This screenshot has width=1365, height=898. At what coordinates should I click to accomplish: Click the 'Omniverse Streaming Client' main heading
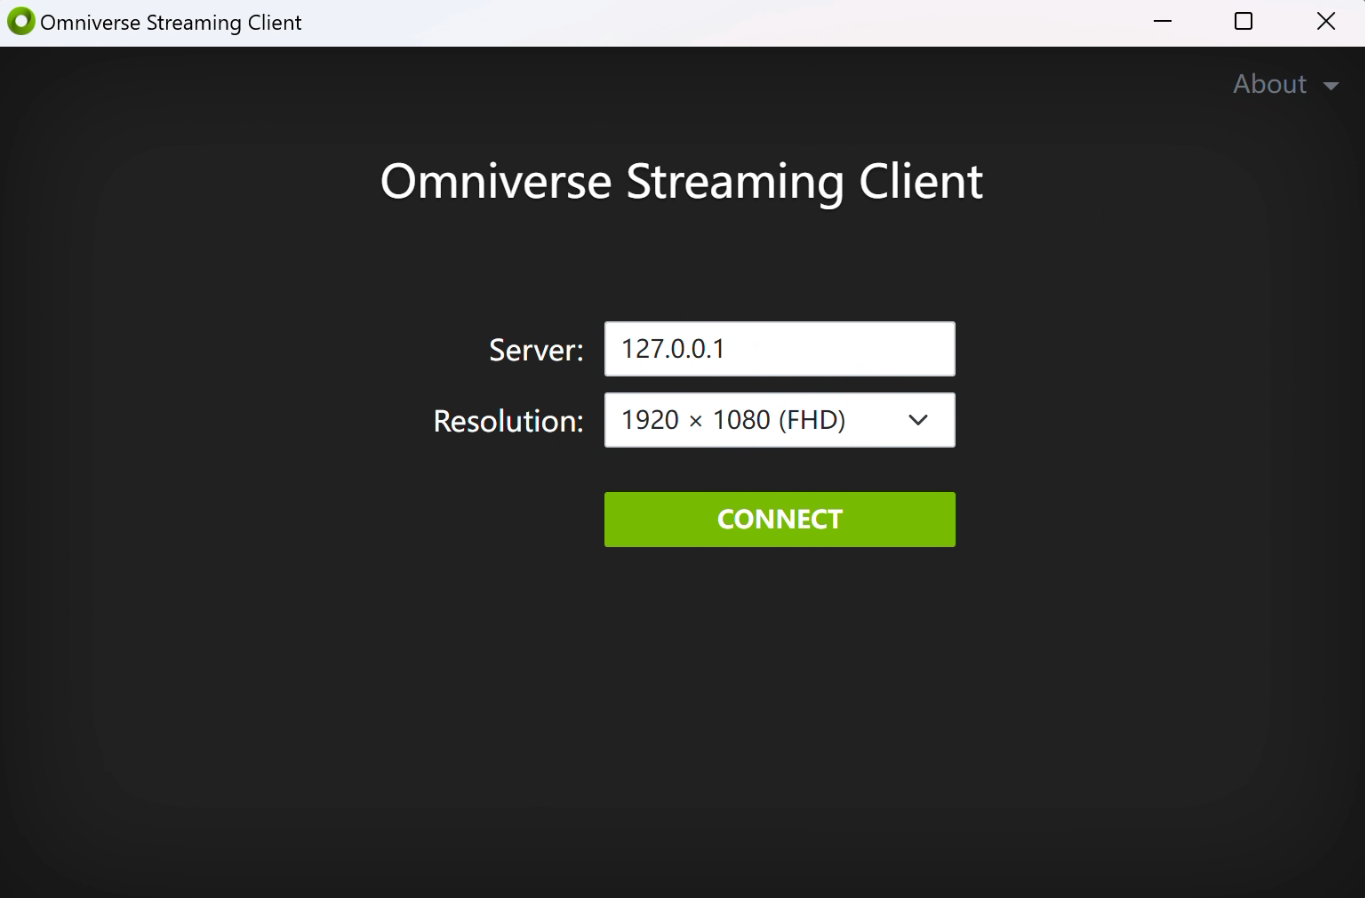[681, 182]
